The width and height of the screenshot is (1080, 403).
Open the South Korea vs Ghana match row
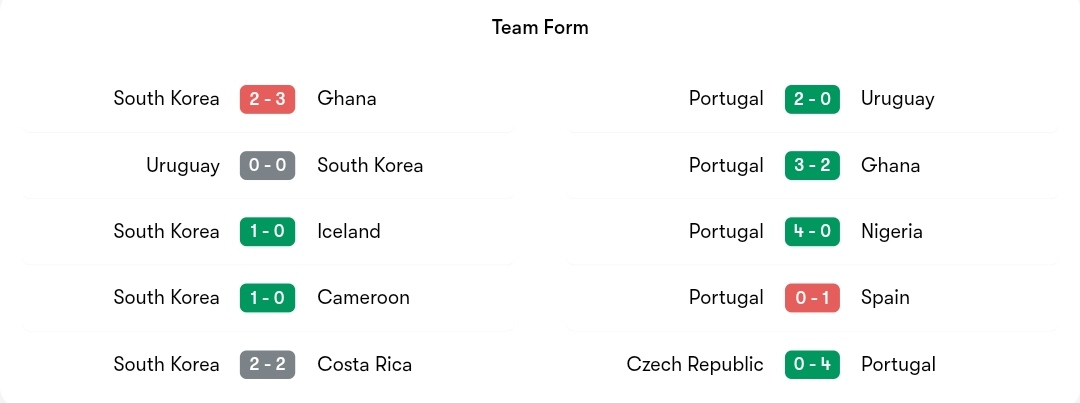click(x=269, y=99)
